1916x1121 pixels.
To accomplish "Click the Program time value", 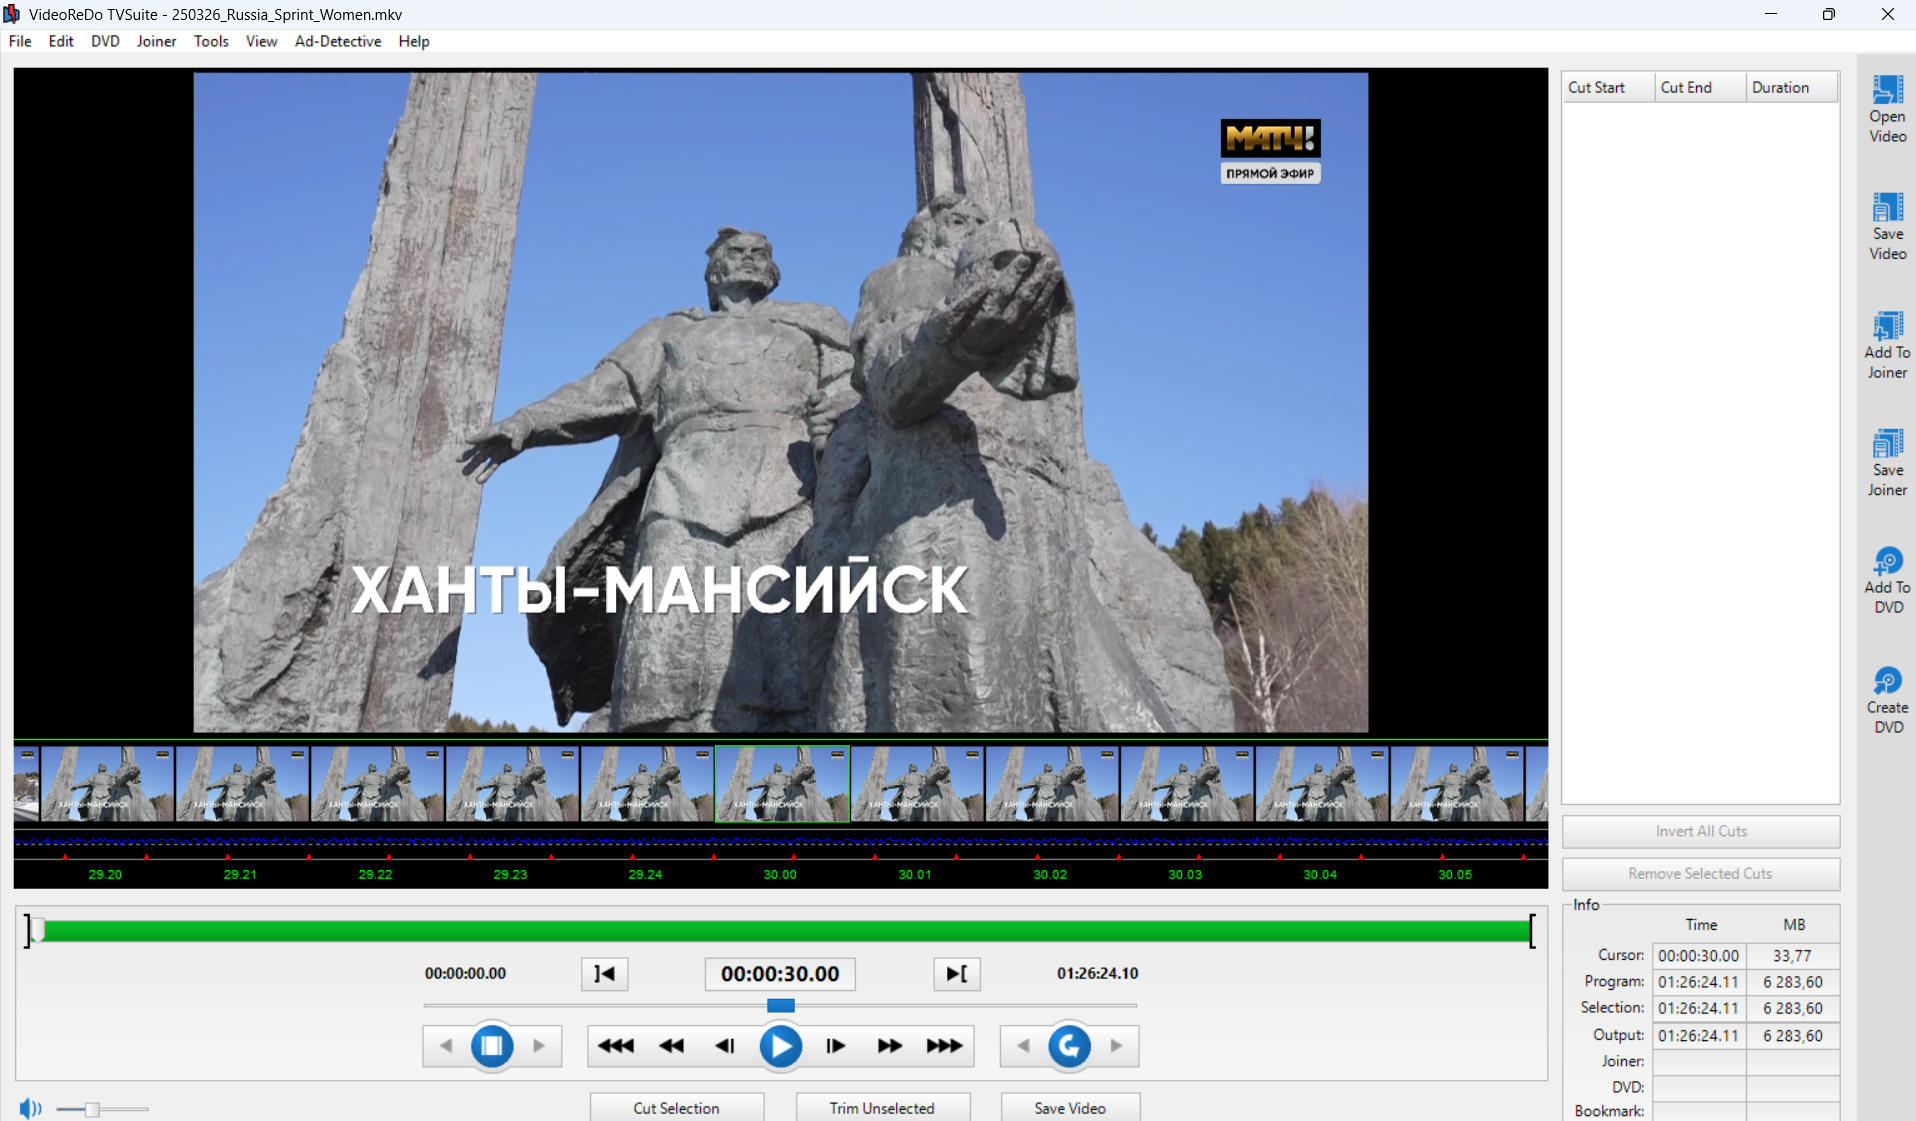I will (1699, 982).
